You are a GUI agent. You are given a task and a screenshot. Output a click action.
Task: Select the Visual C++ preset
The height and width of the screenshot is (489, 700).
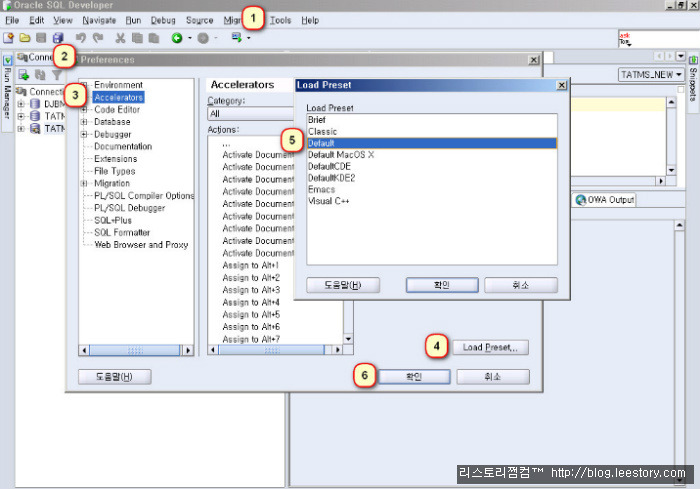(432, 201)
